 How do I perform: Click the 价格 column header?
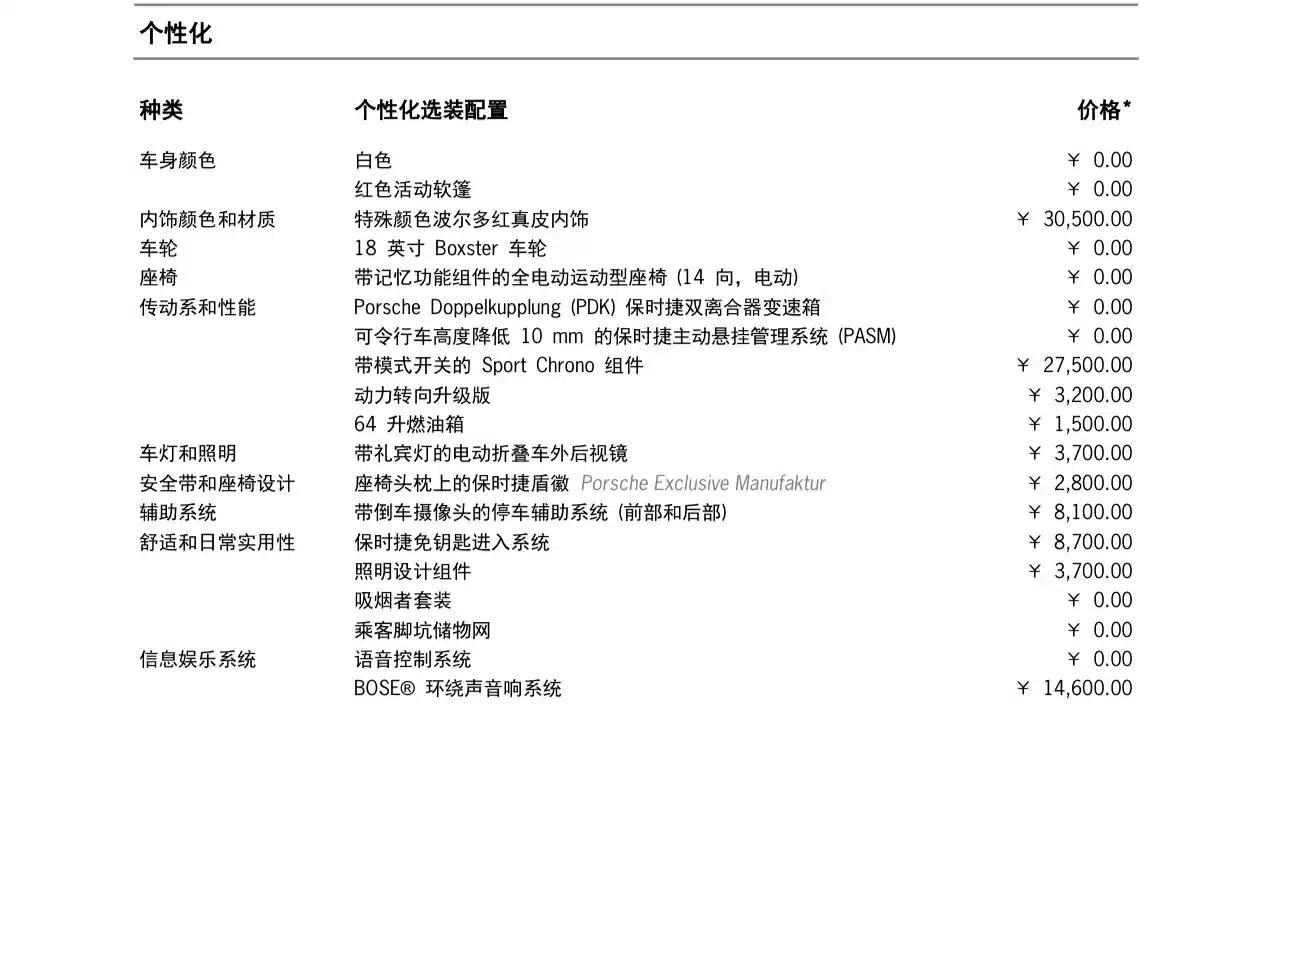pyautogui.click(x=1104, y=110)
